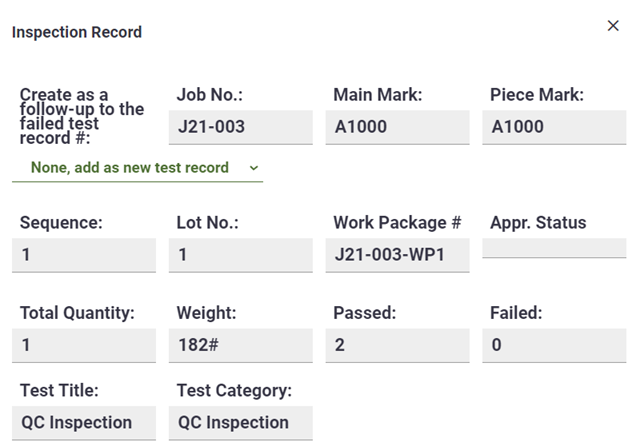Select the Lot No. field

point(240,255)
